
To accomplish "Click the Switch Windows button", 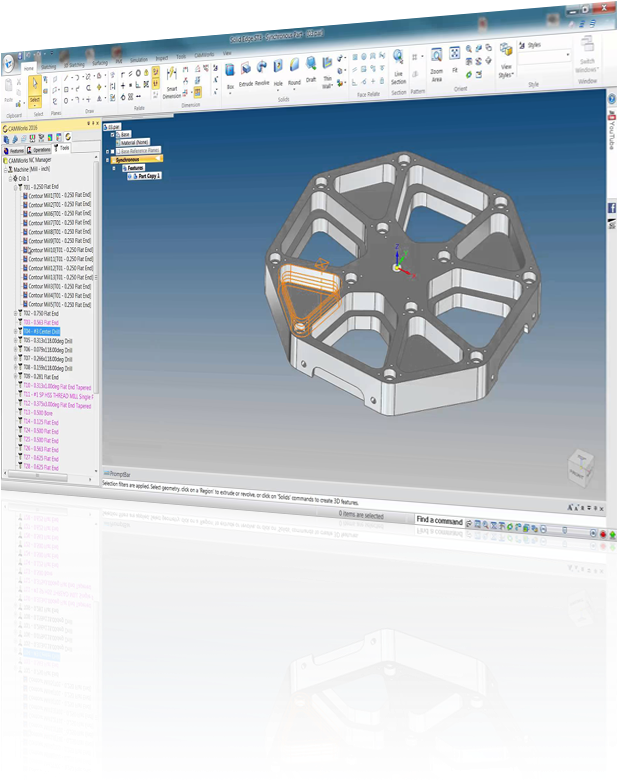I will (x=587, y=52).
